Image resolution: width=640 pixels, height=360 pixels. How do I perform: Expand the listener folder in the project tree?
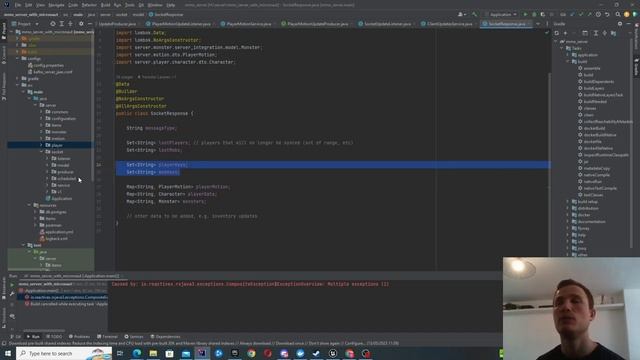pyautogui.click(x=47, y=158)
